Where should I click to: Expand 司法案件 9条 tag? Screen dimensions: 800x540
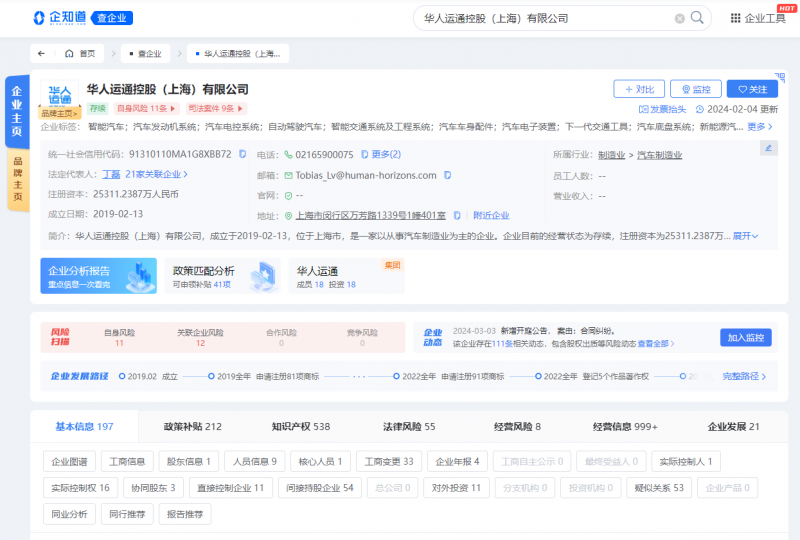coord(215,108)
